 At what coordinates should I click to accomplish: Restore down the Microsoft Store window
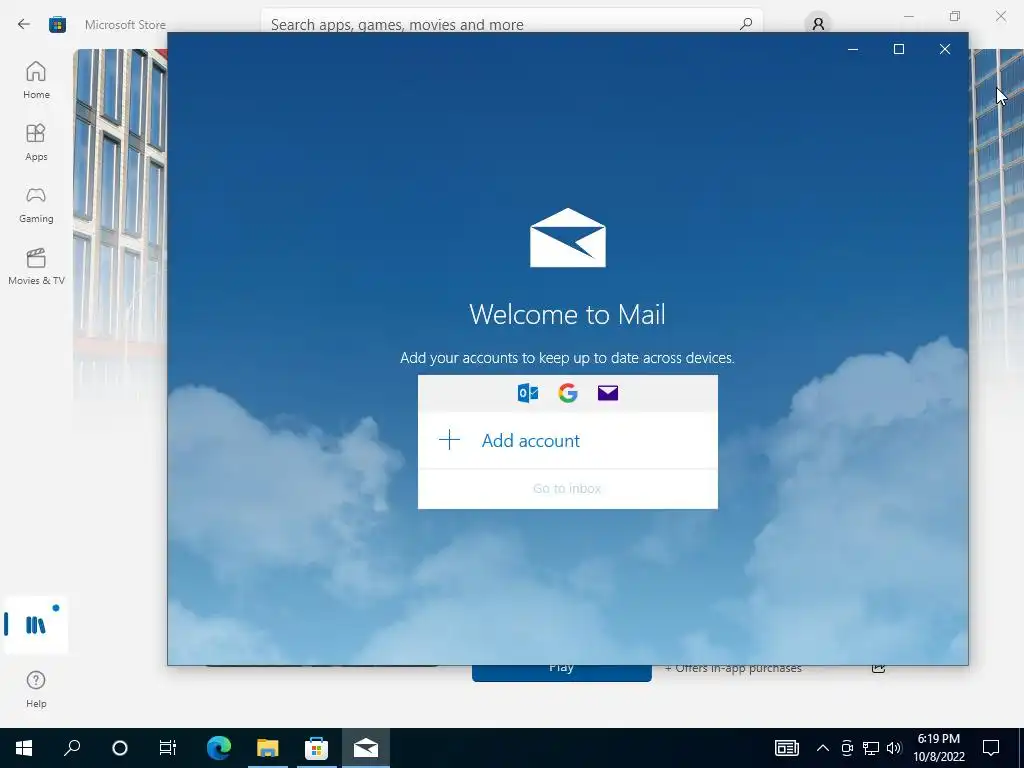pyautogui.click(x=955, y=16)
